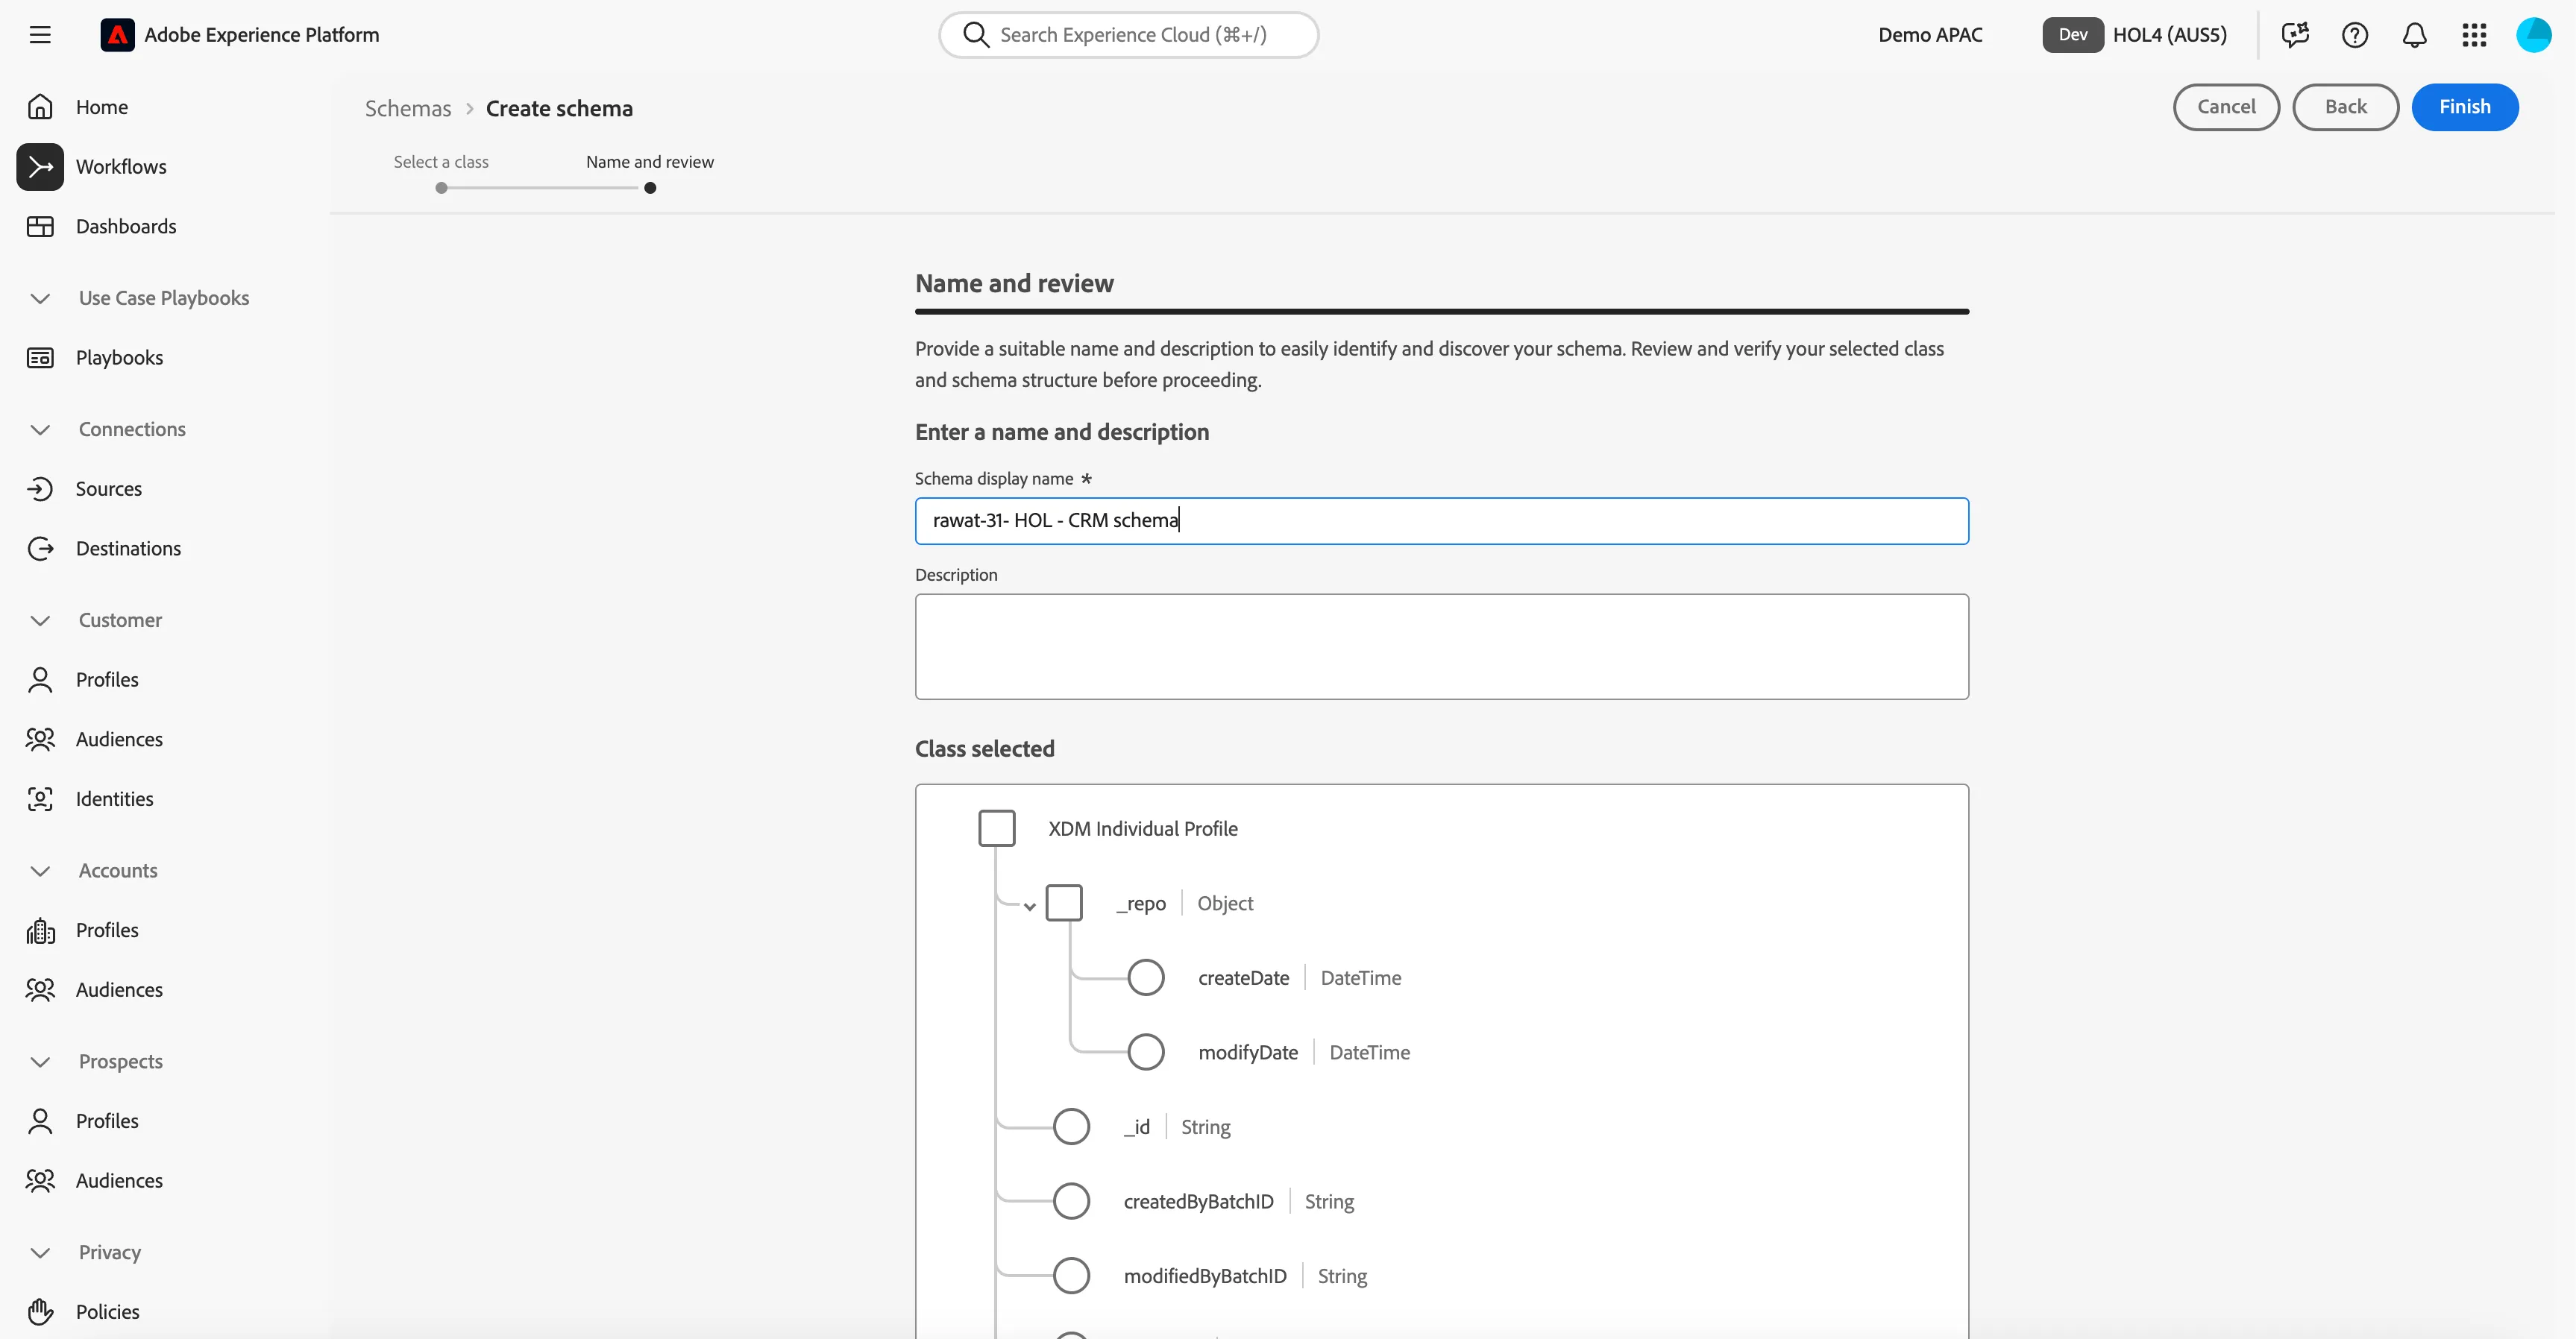Open the HOL4 (AUS5) sandbox selector
This screenshot has width=2576, height=1339.
tap(2135, 35)
